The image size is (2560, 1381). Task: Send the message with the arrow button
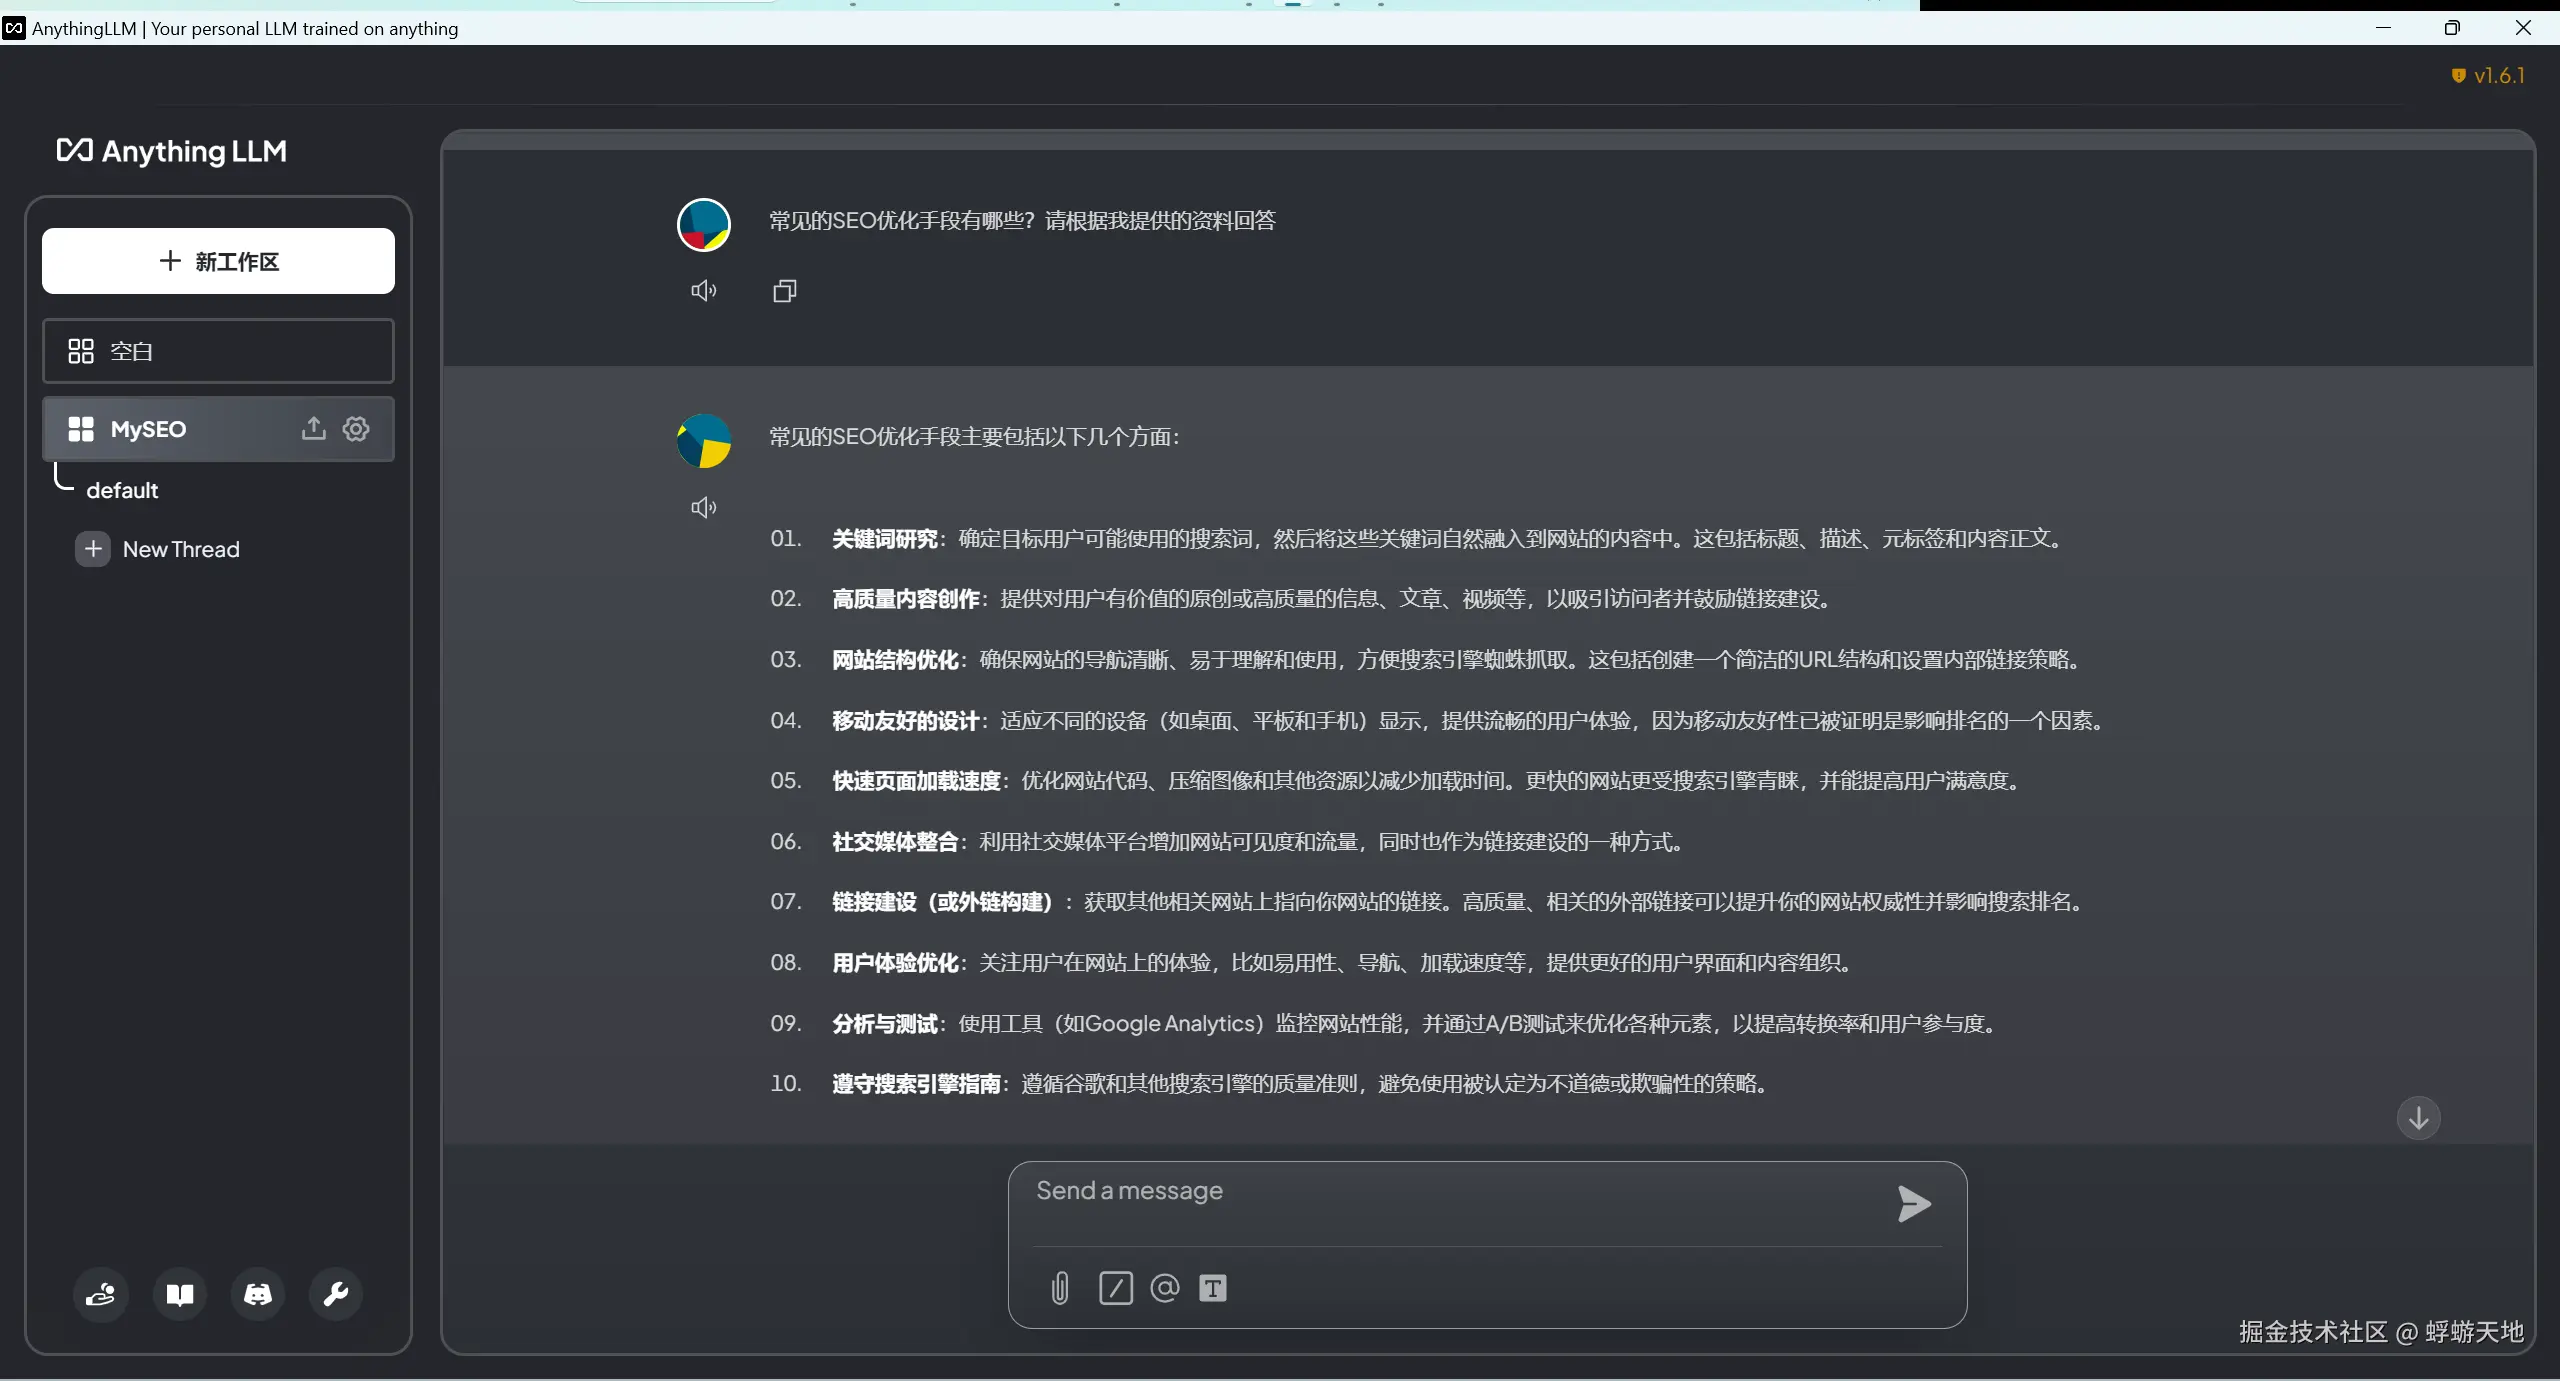[x=1911, y=1205]
